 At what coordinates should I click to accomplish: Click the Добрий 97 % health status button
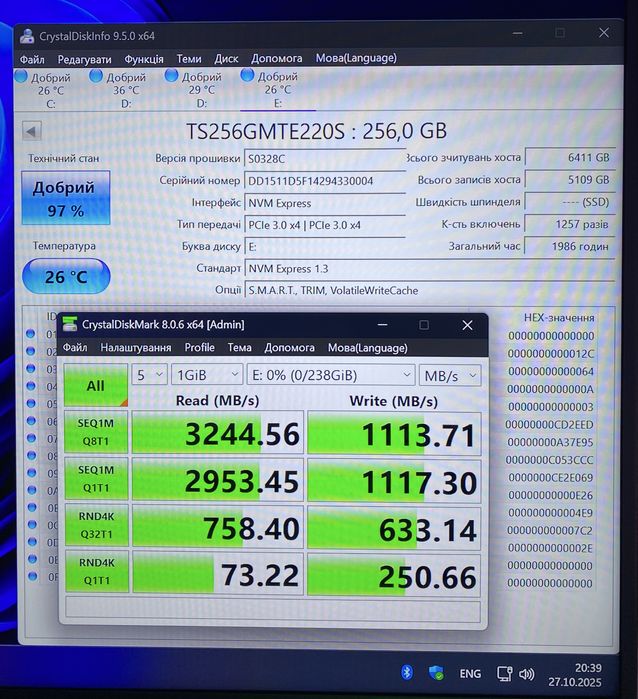coord(66,198)
